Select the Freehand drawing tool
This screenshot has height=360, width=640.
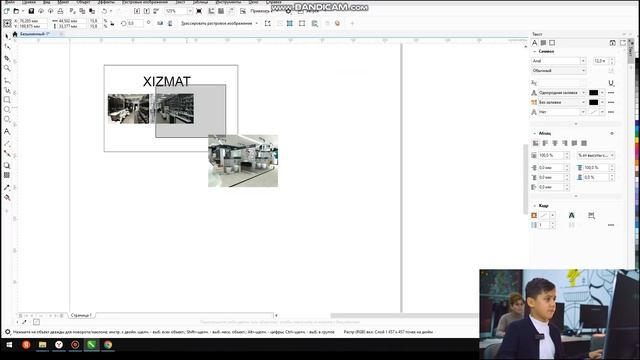(x=7, y=80)
